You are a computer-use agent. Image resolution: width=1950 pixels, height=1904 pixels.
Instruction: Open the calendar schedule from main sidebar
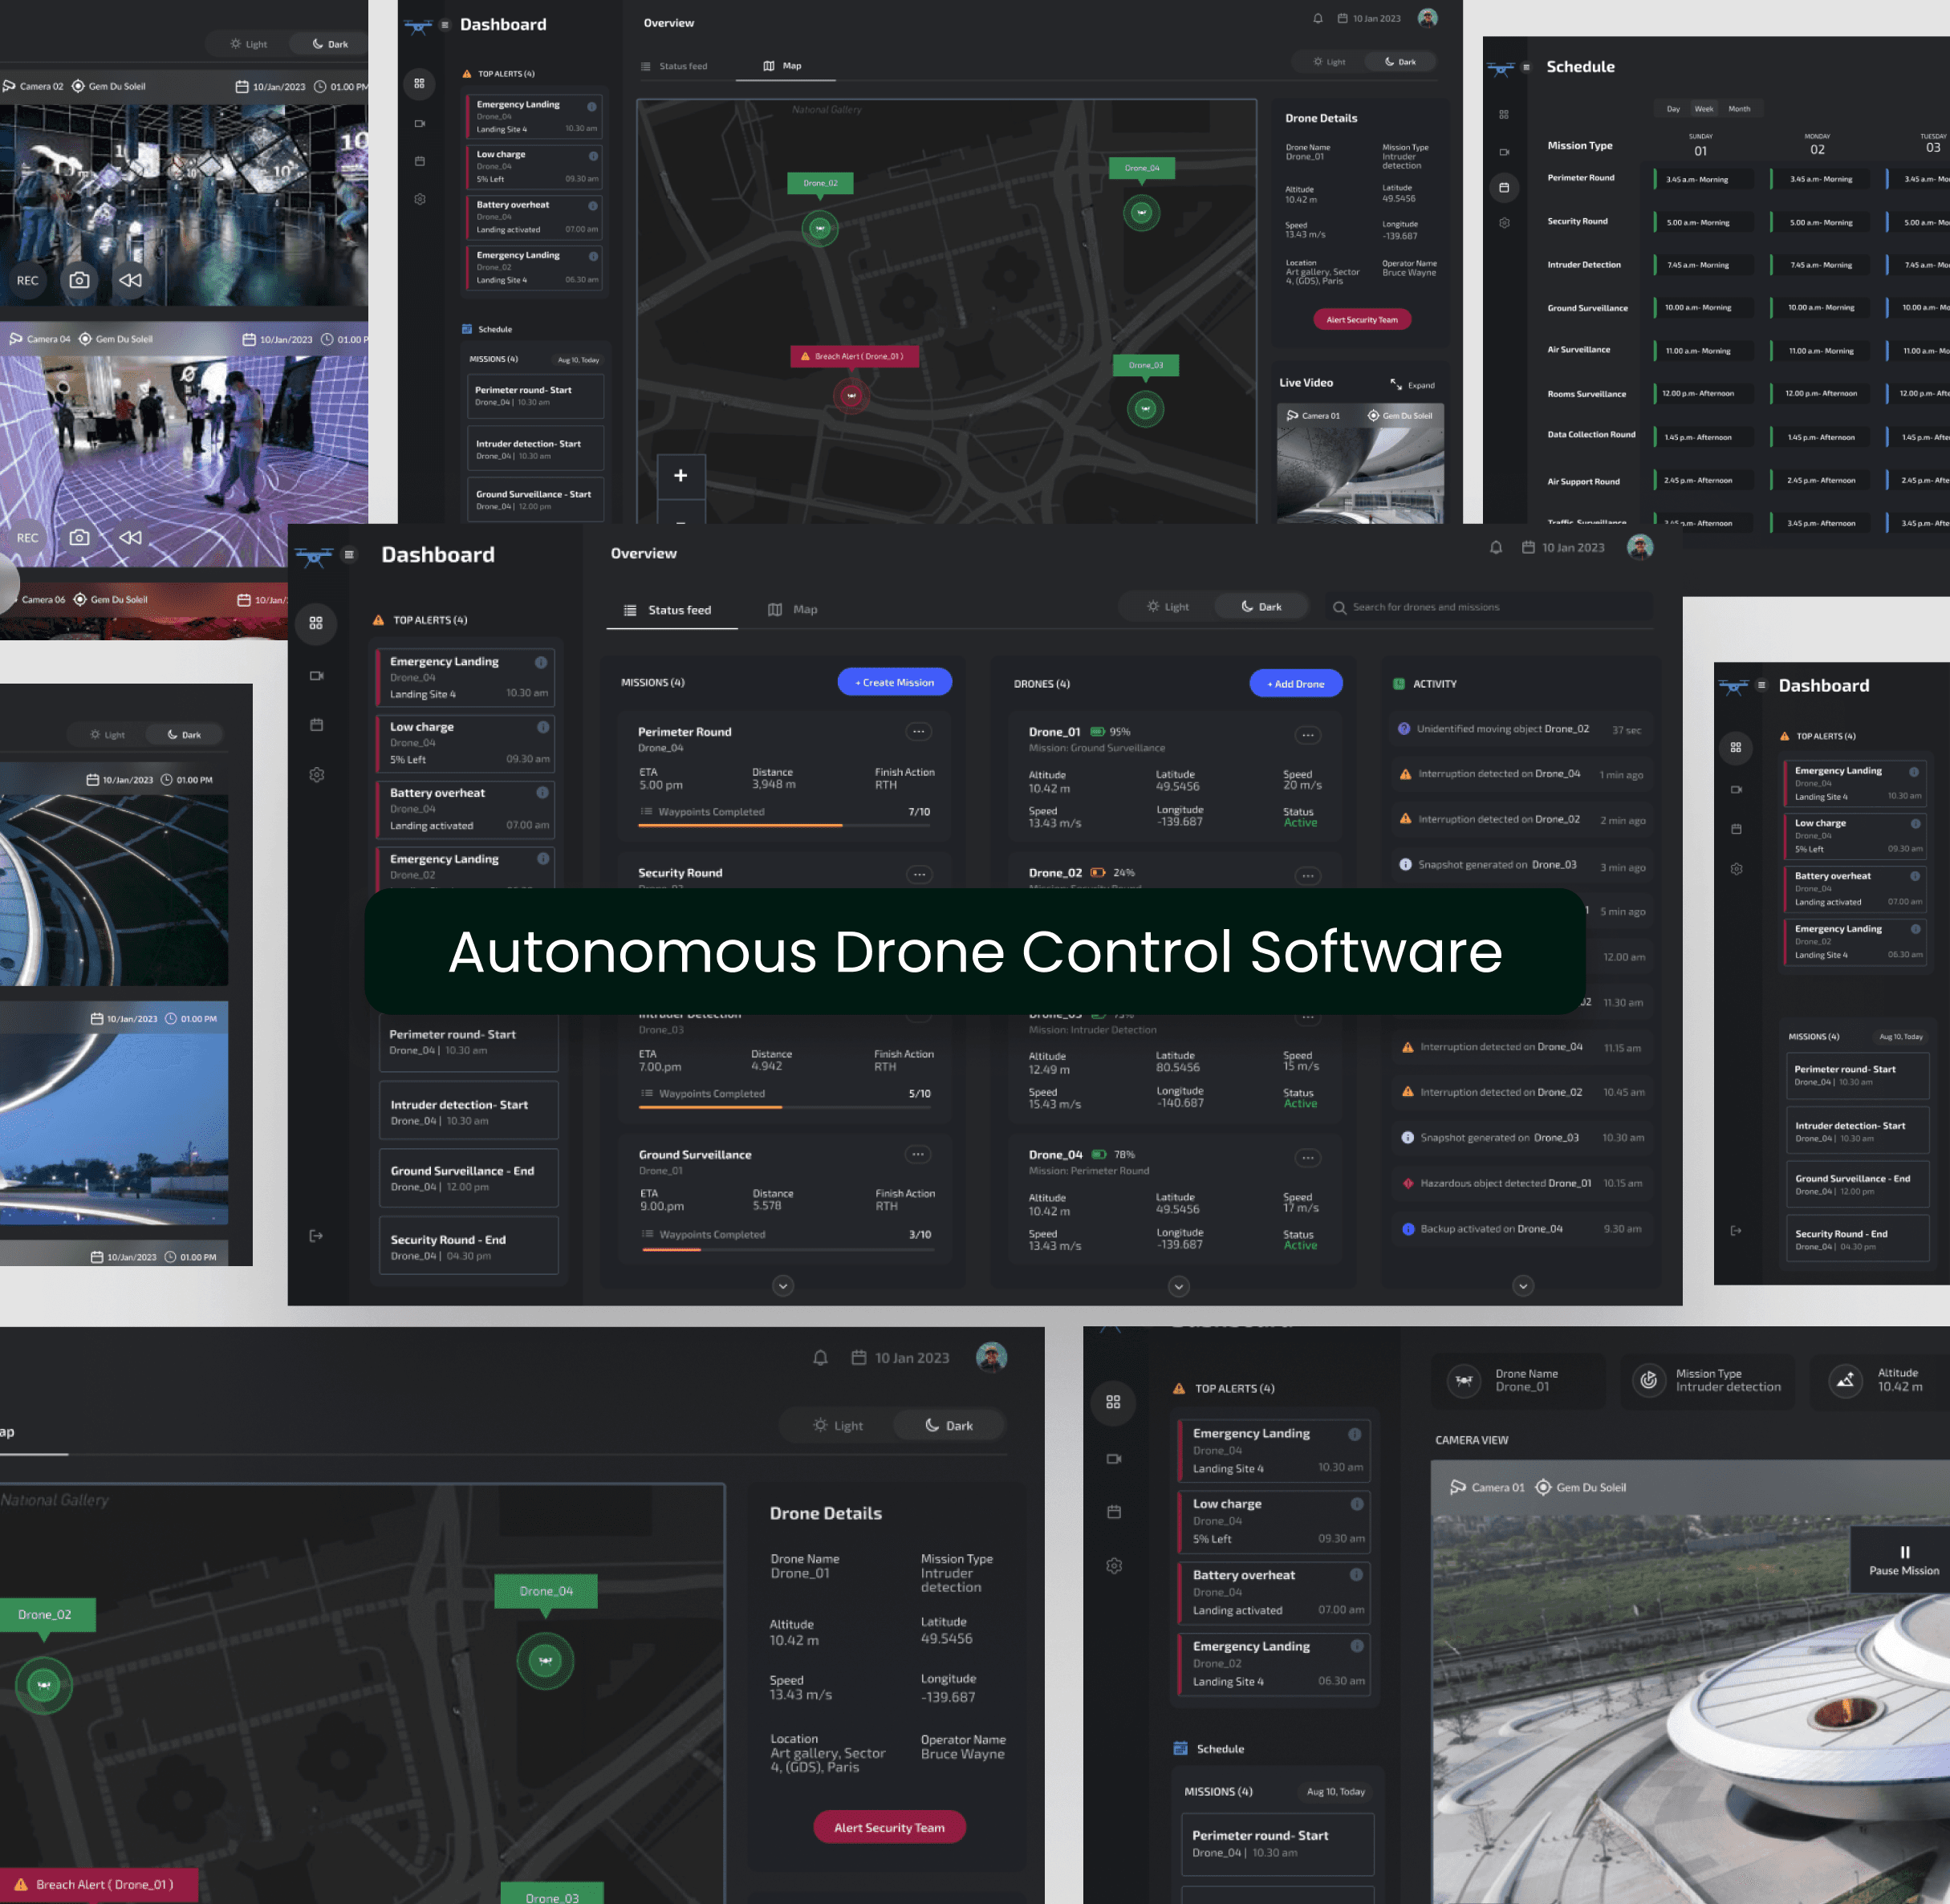pyautogui.click(x=316, y=725)
